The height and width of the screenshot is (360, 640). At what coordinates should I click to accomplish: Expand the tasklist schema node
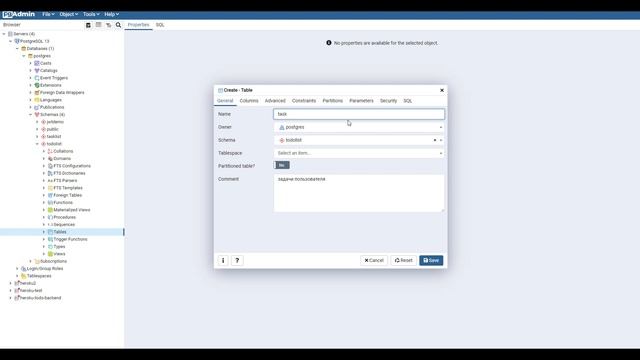37,137
